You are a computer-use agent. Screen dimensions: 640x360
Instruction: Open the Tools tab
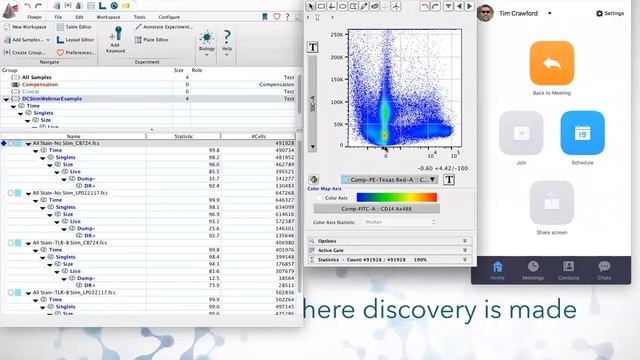139,17
